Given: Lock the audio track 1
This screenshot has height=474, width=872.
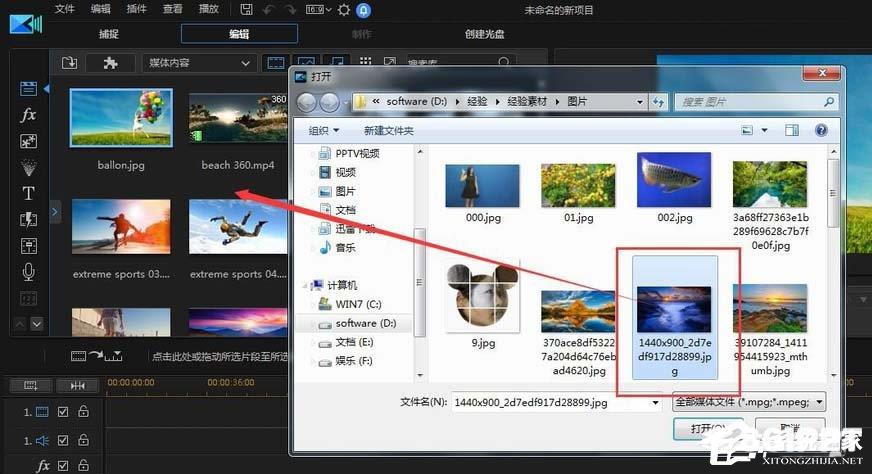Looking at the screenshot, I should point(83,440).
